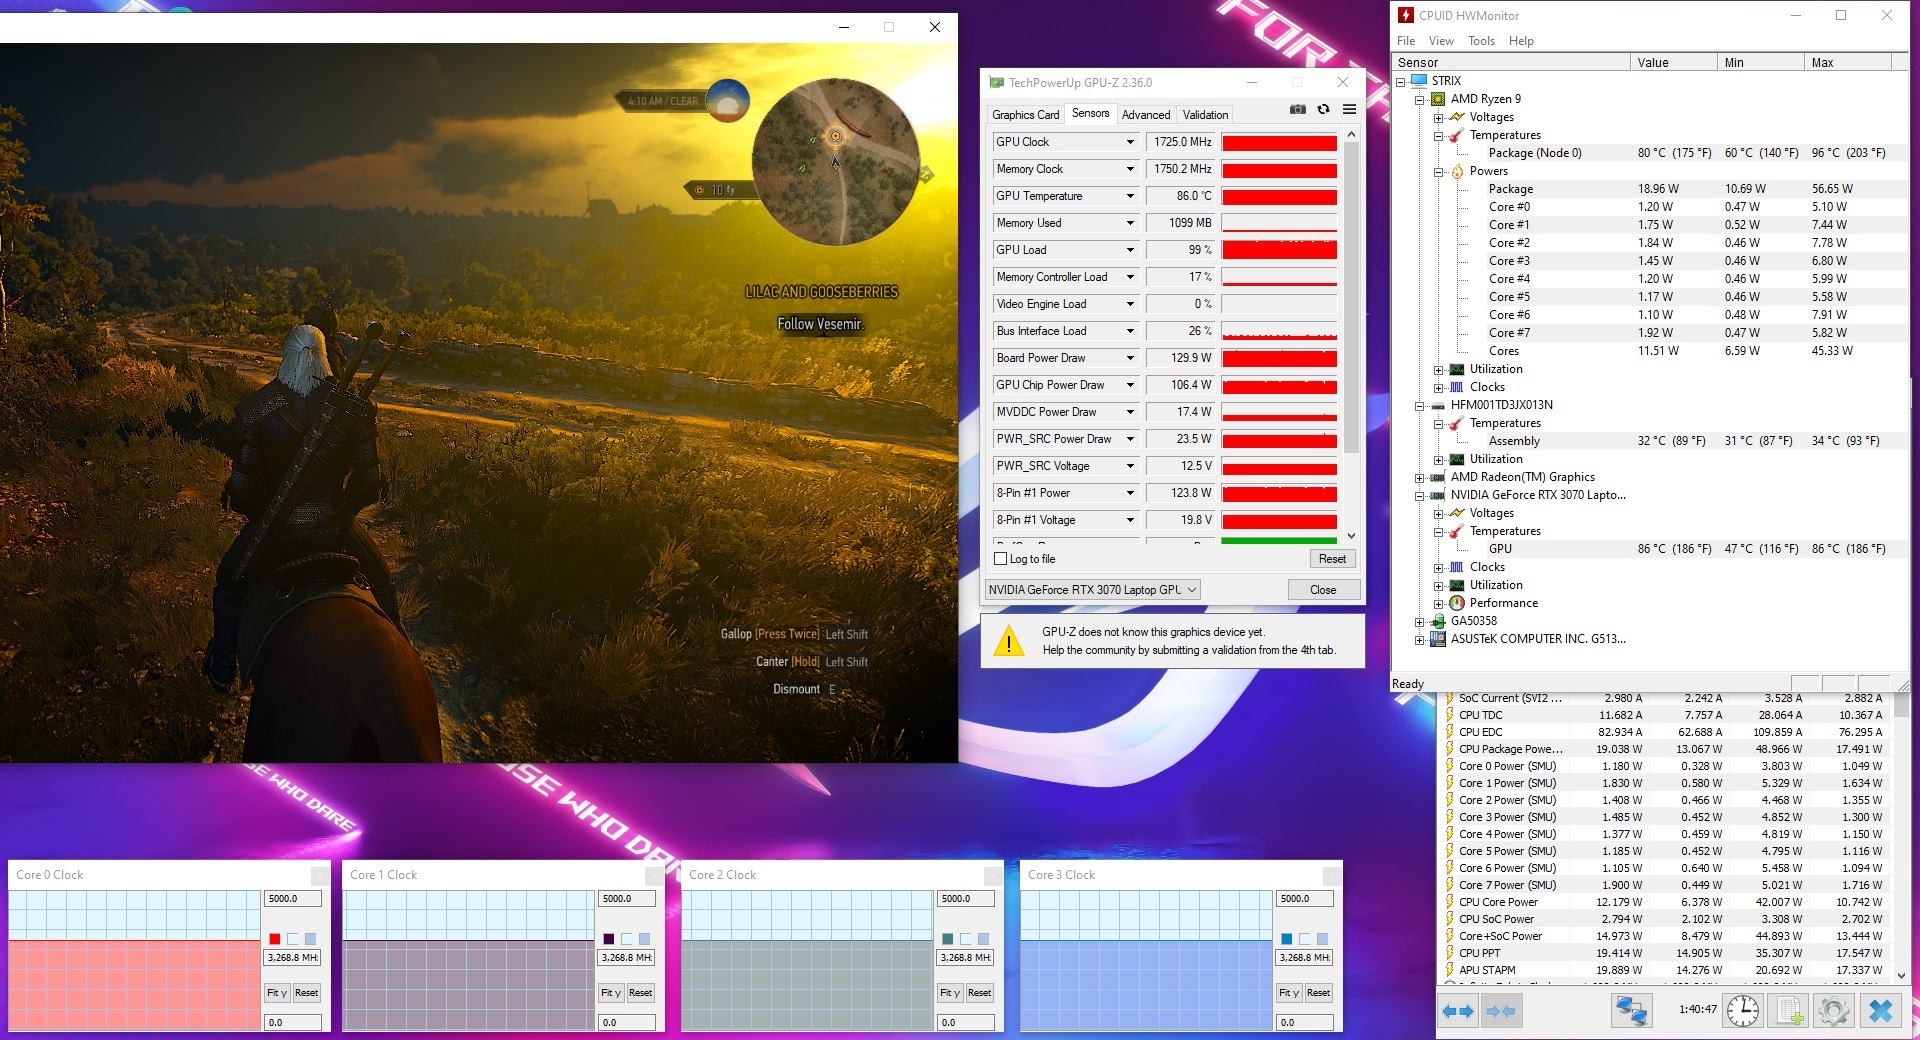Click the blue X icon in HWiNFO toolbar
The height and width of the screenshot is (1040, 1920).
tap(1880, 1011)
